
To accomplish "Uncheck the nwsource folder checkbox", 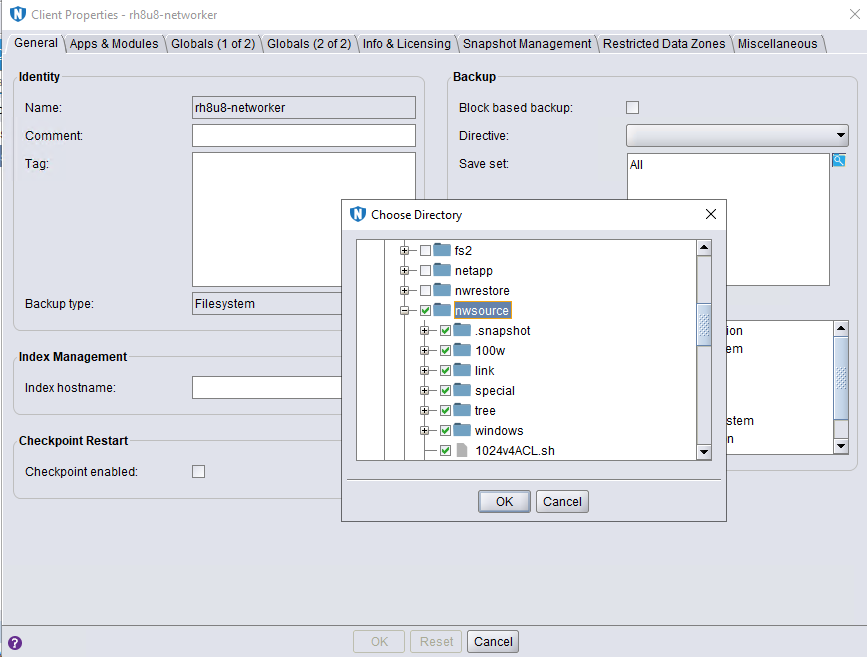I will (425, 310).
